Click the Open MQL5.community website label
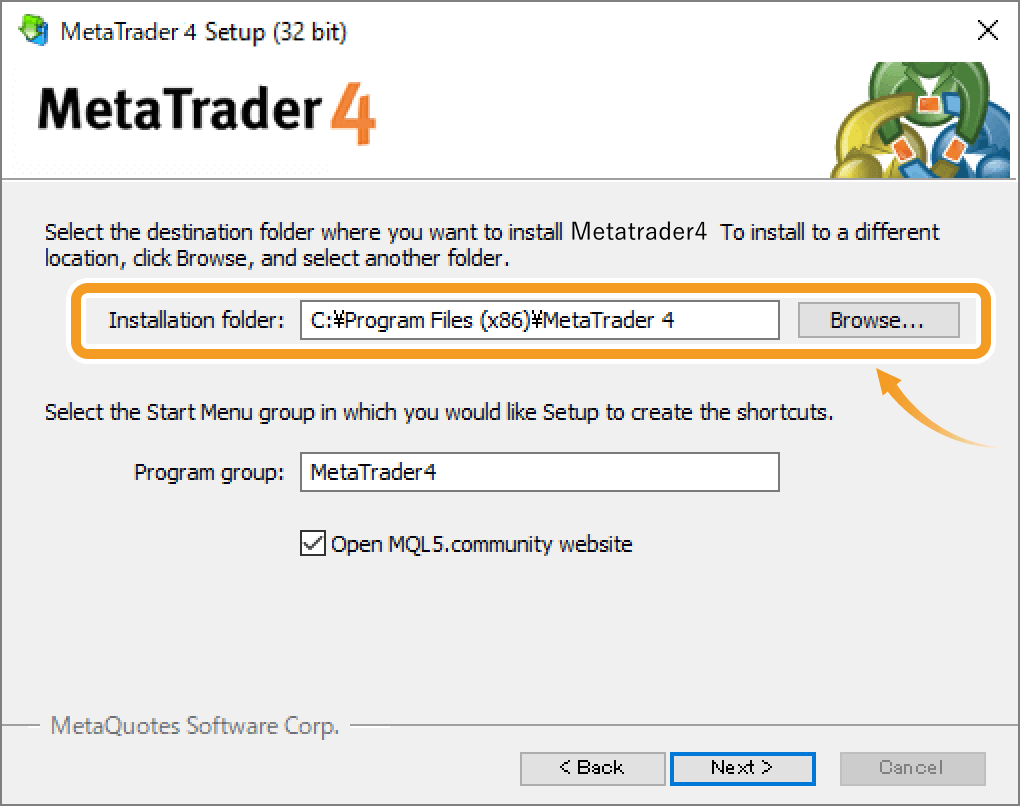The image size is (1020, 806). click(x=481, y=544)
